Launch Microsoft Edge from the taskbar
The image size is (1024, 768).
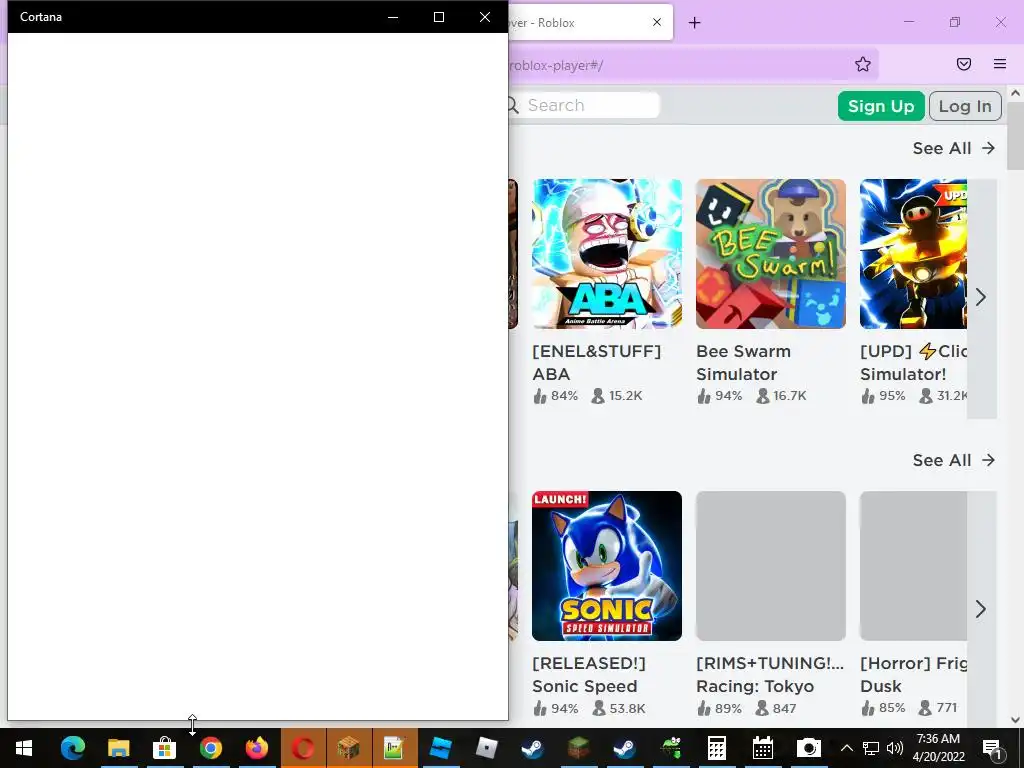coord(72,748)
